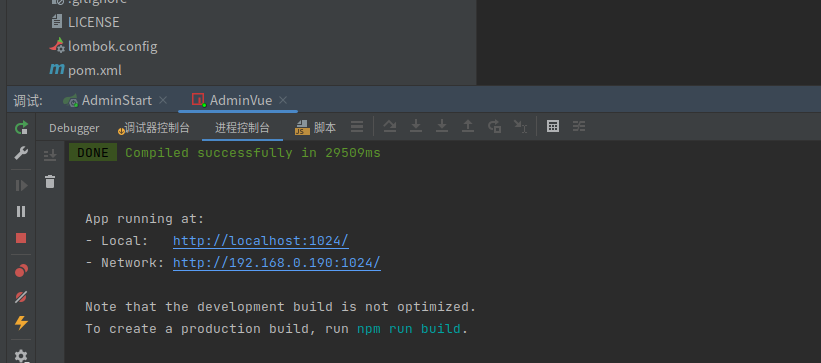This screenshot has width=821, height=363.
Task: Click 'Note that the development build' line
Action: (281, 307)
